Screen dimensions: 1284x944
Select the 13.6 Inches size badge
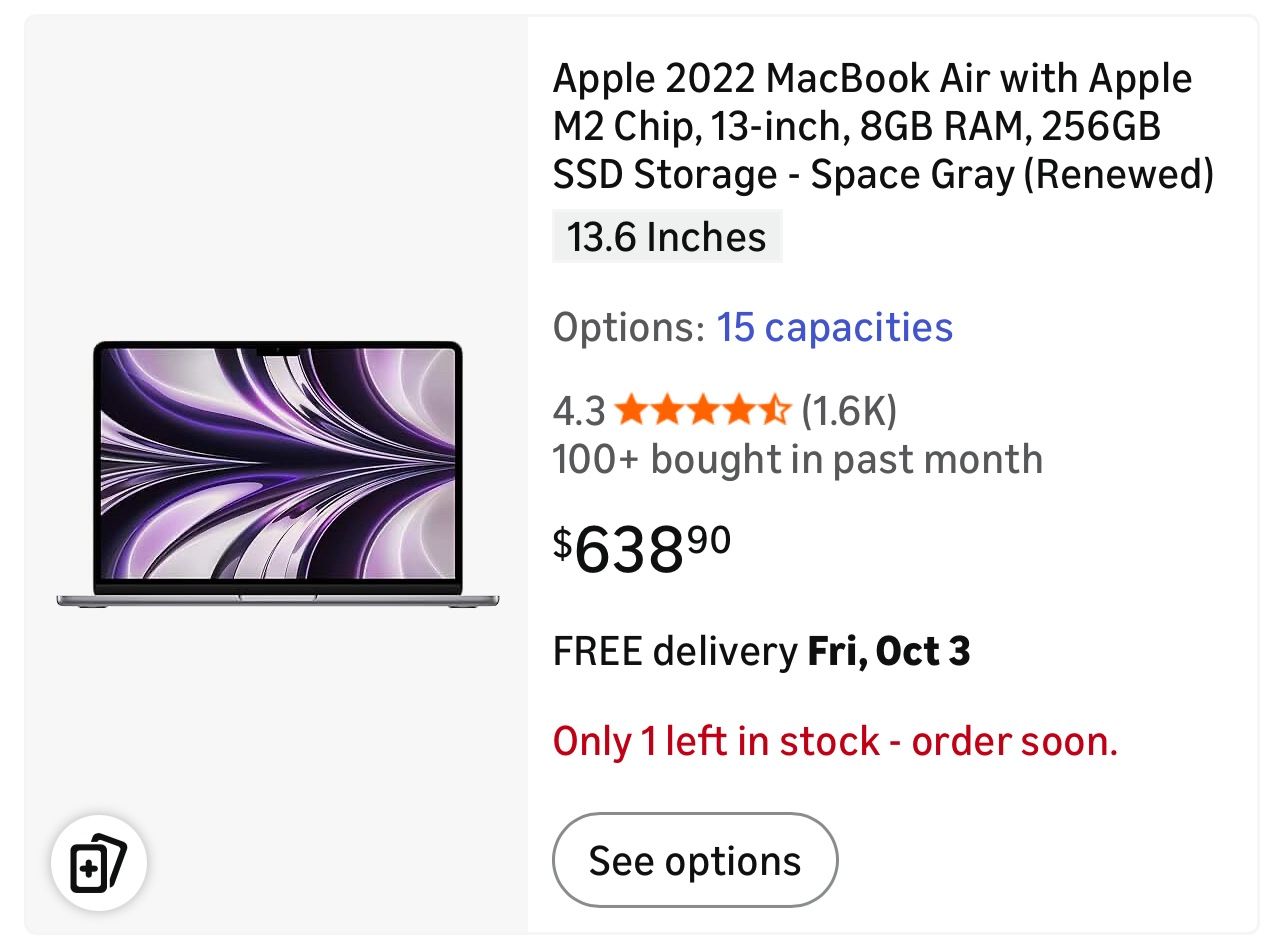point(667,238)
